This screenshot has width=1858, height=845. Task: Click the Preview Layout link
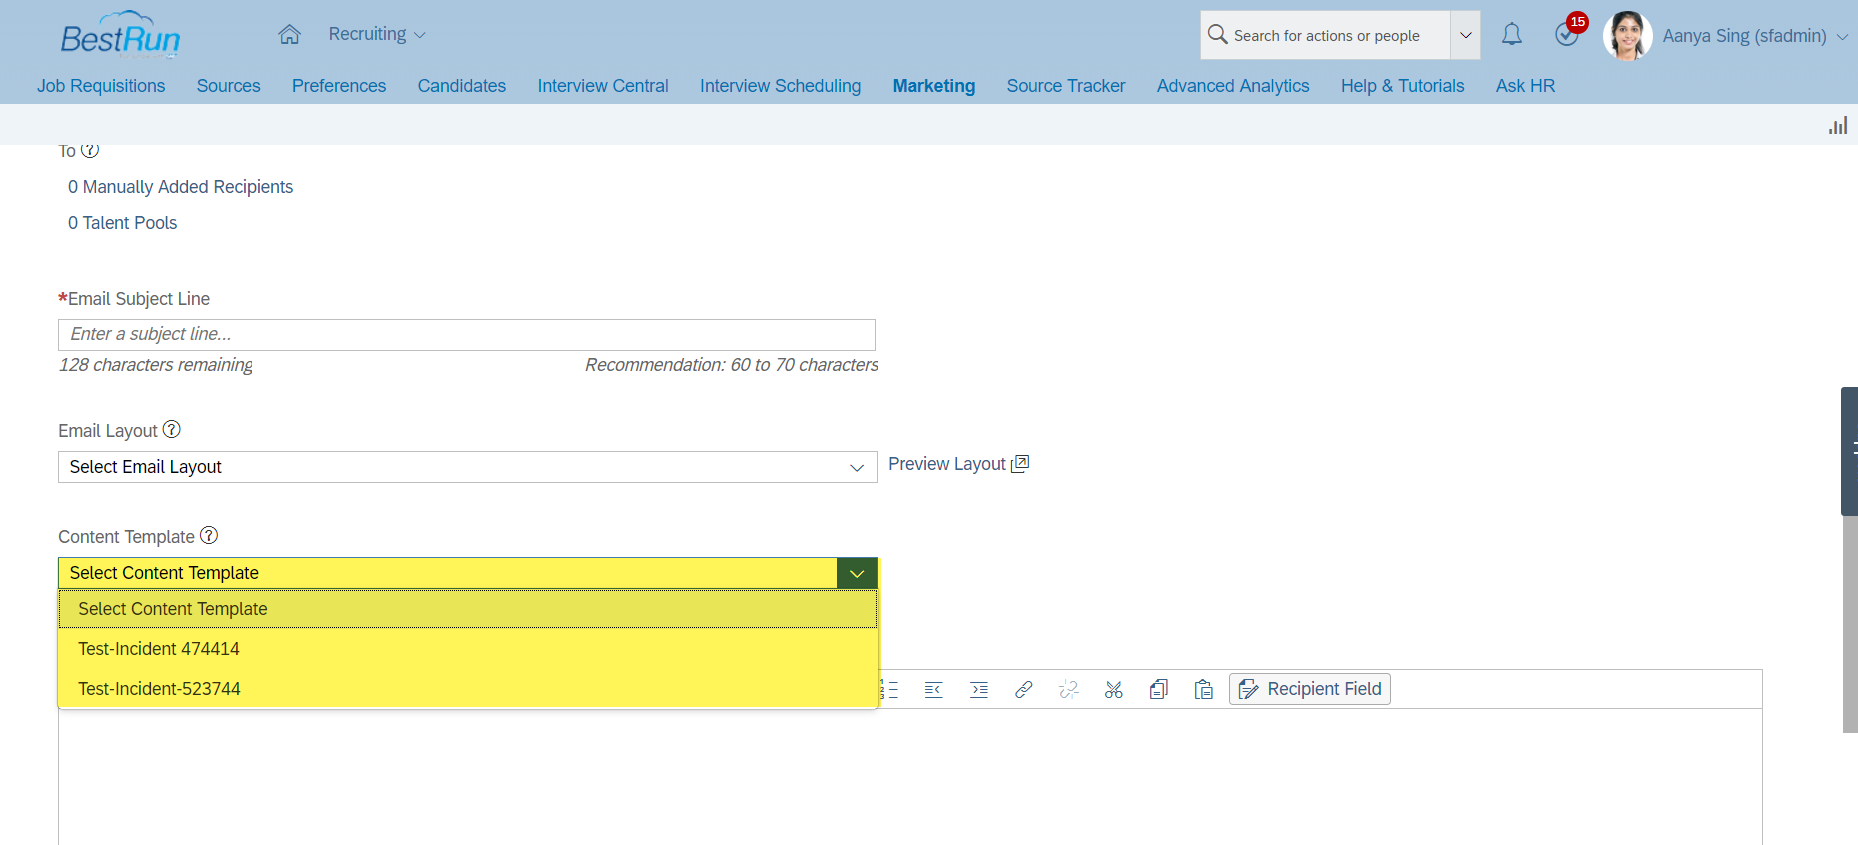click(947, 464)
